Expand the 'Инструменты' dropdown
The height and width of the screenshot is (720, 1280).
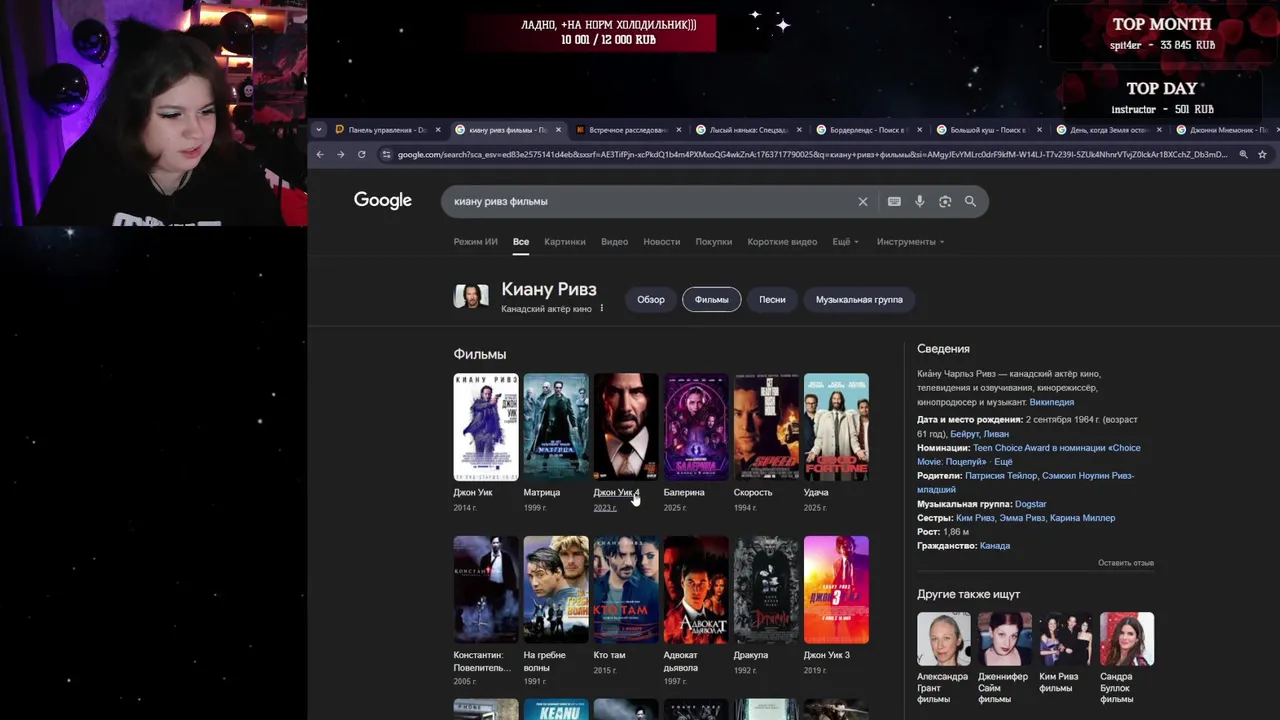(x=910, y=242)
